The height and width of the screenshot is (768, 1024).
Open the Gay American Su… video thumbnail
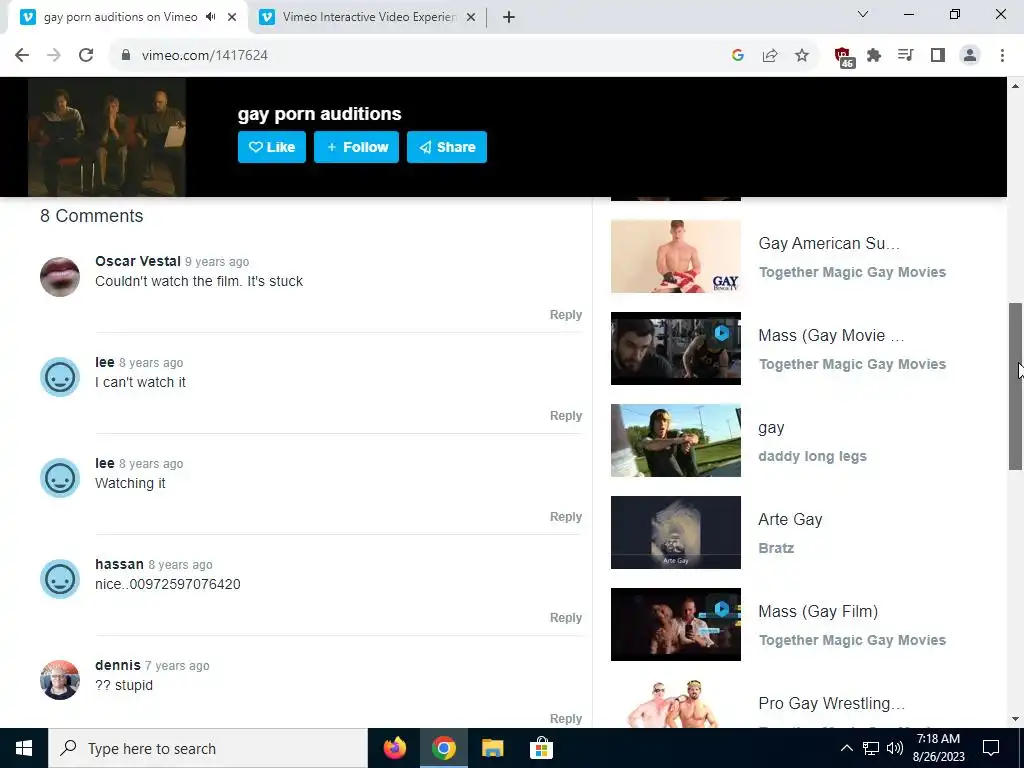point(676,257)
